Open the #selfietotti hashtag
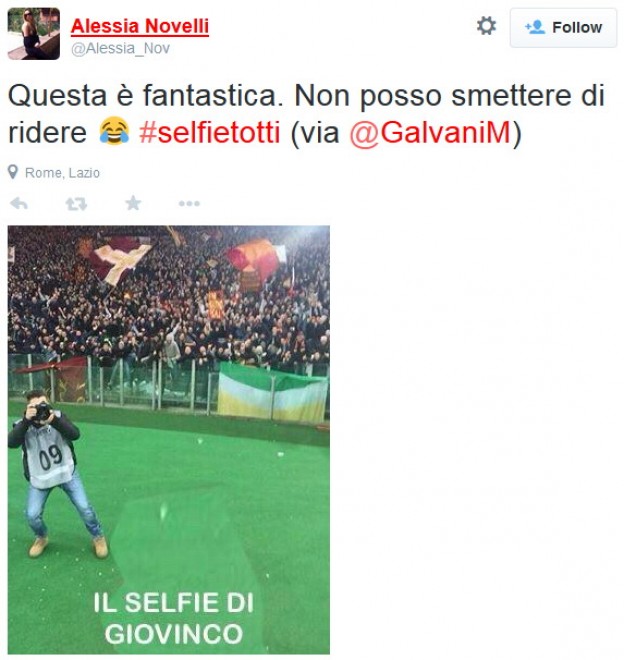The width and height of the screenshot is (624, 660). (210, 132)
